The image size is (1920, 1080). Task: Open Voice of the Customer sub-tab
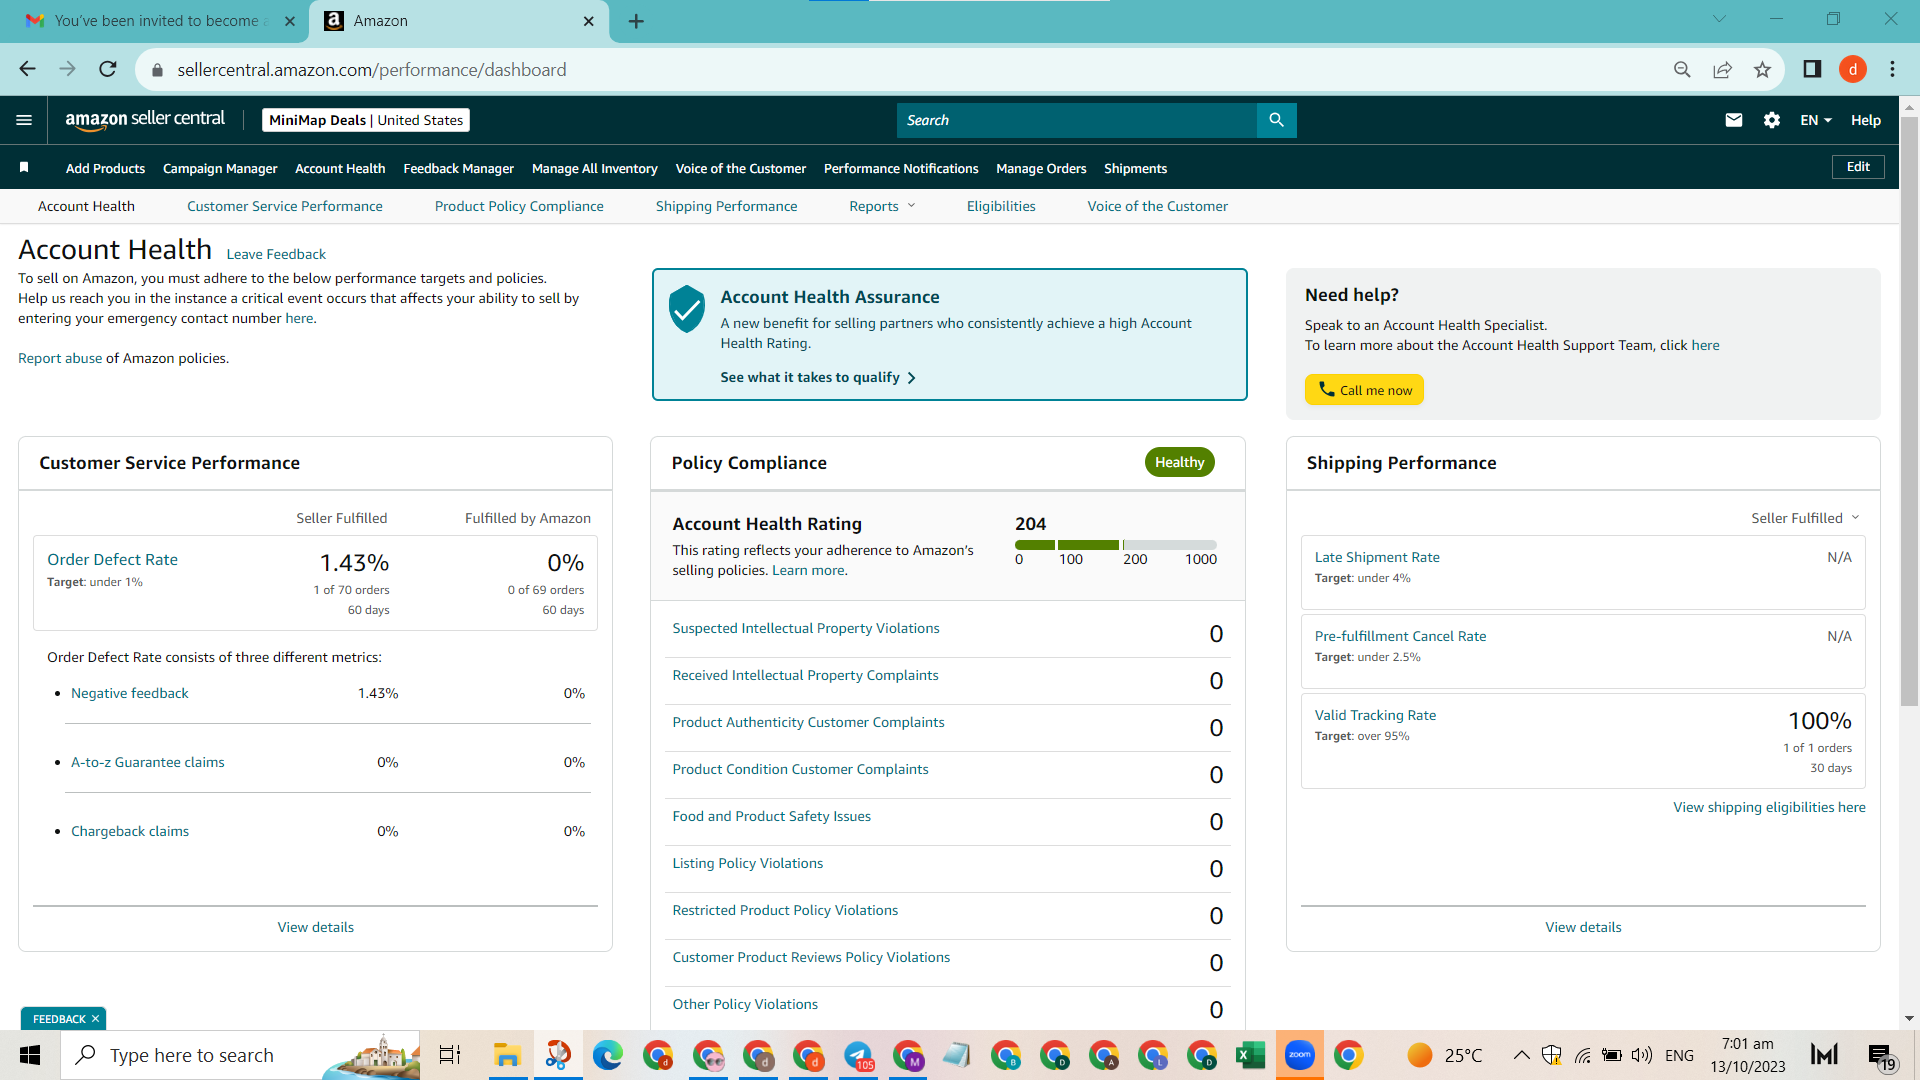(x=1158, y=206)
